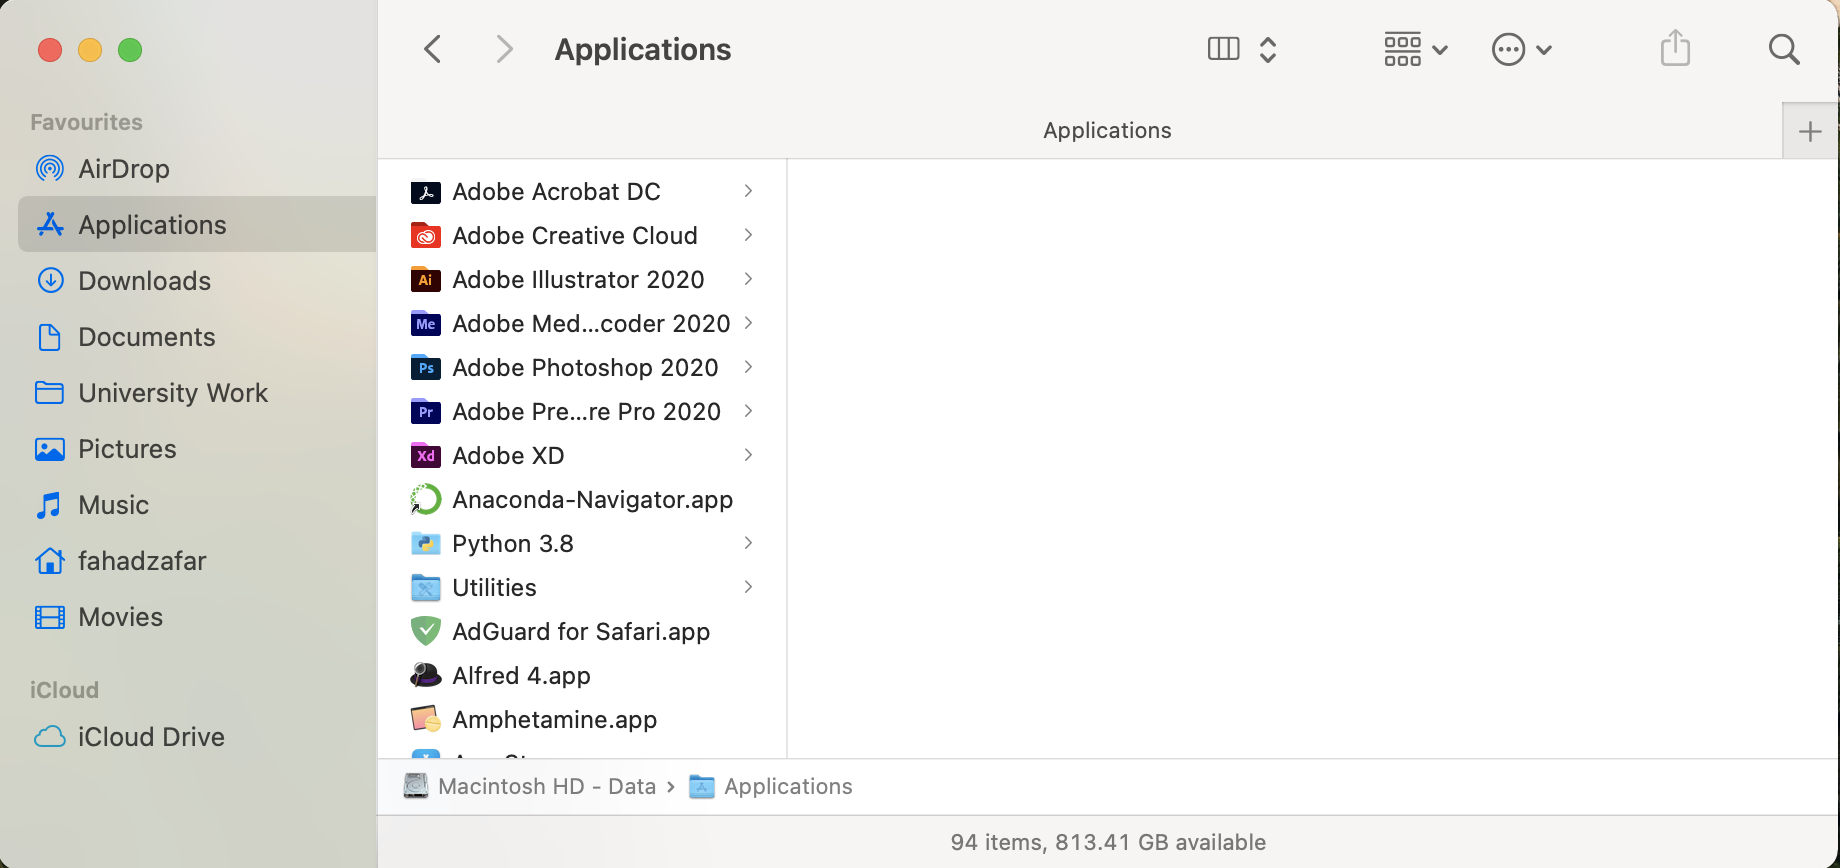Image resolution: width=1840 pixels, height=868 pixels.
Task: Open University Work folder in sidebar
Action: coord(197,393)
